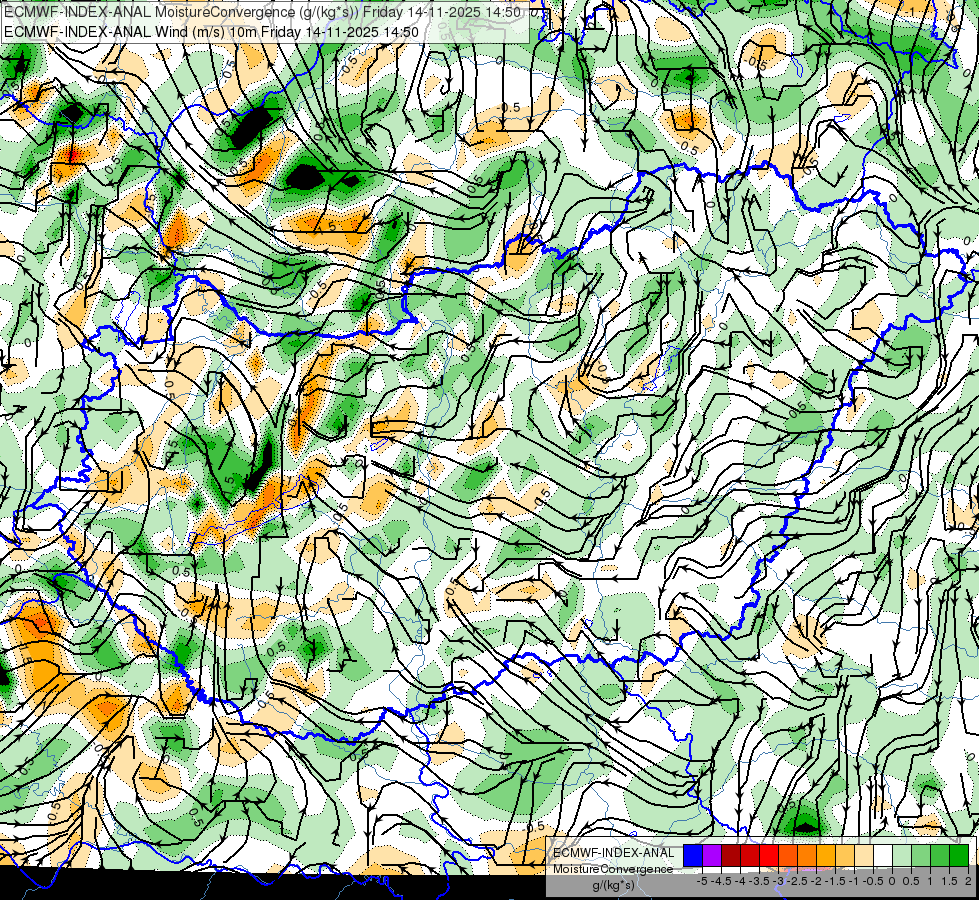Click the 2 tick value on legend scale
Viewport: 979px width, 900px height.
coord(968,881)
